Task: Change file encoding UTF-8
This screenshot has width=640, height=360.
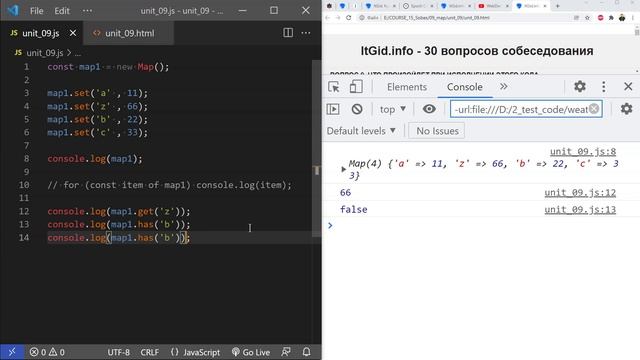Action: [118, 352]
